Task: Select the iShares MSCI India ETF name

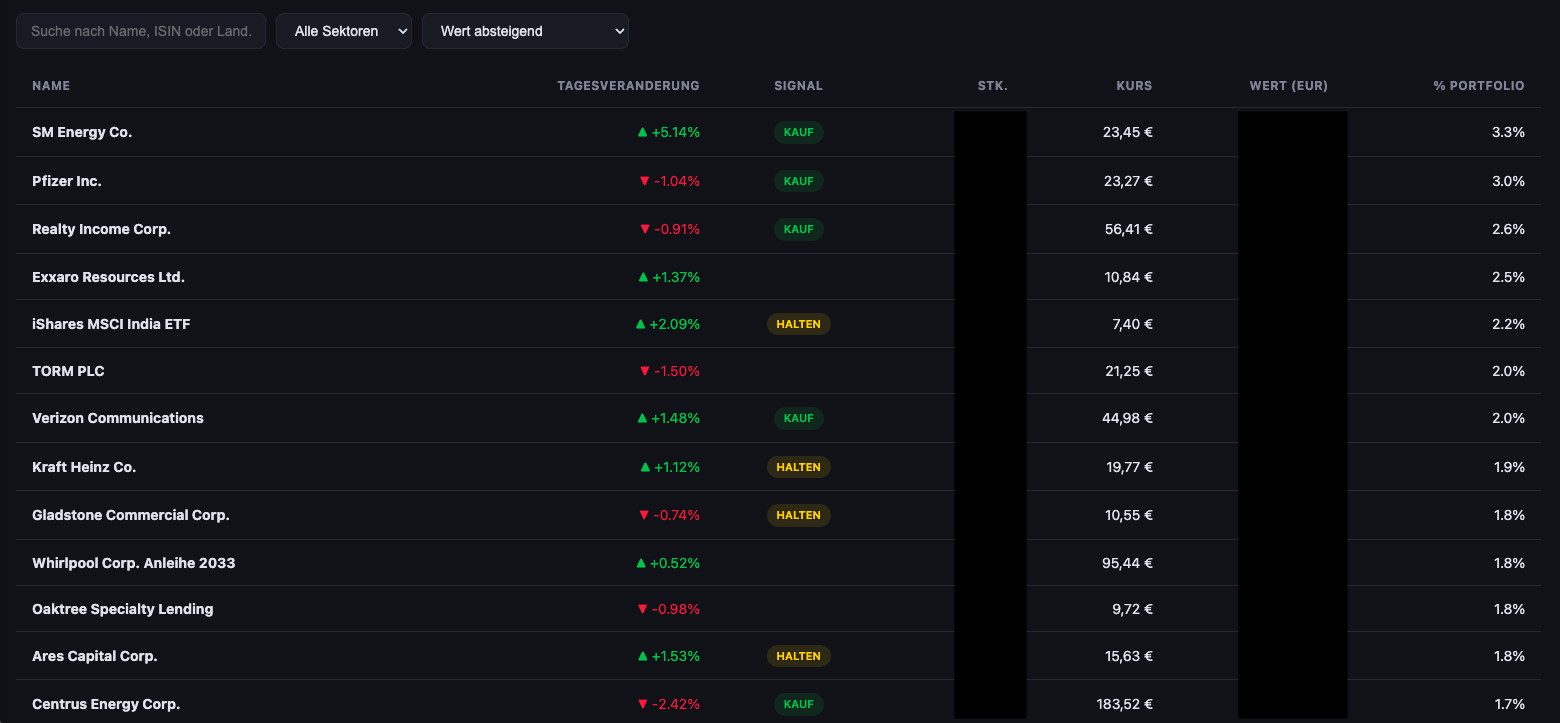Action: pyautogui.click(x=111, y=324)
